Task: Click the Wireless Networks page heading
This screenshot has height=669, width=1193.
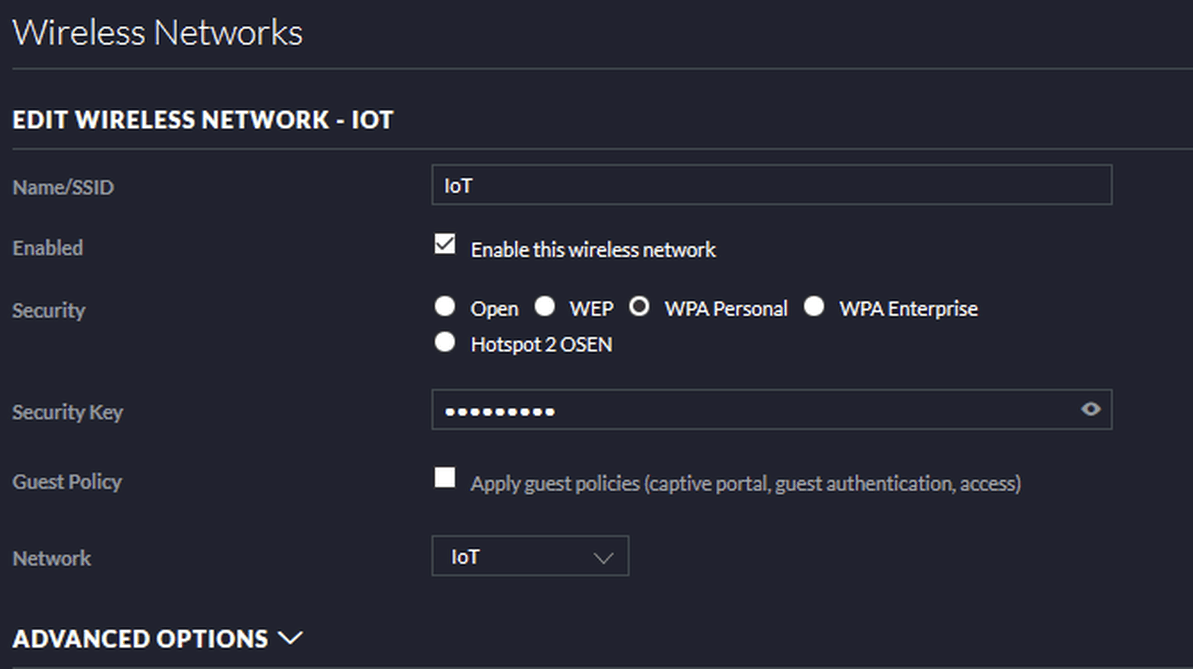Action: pos(157,32)
